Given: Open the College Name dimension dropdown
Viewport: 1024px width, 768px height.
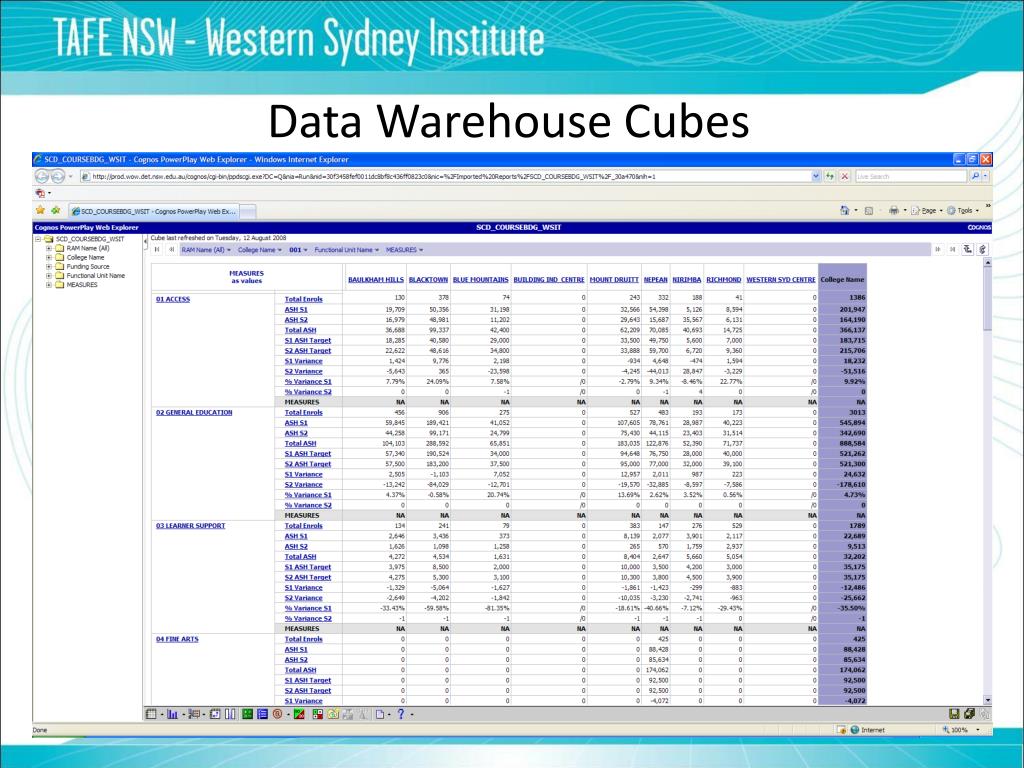Looking at the screenshot, I should point(260,249).
